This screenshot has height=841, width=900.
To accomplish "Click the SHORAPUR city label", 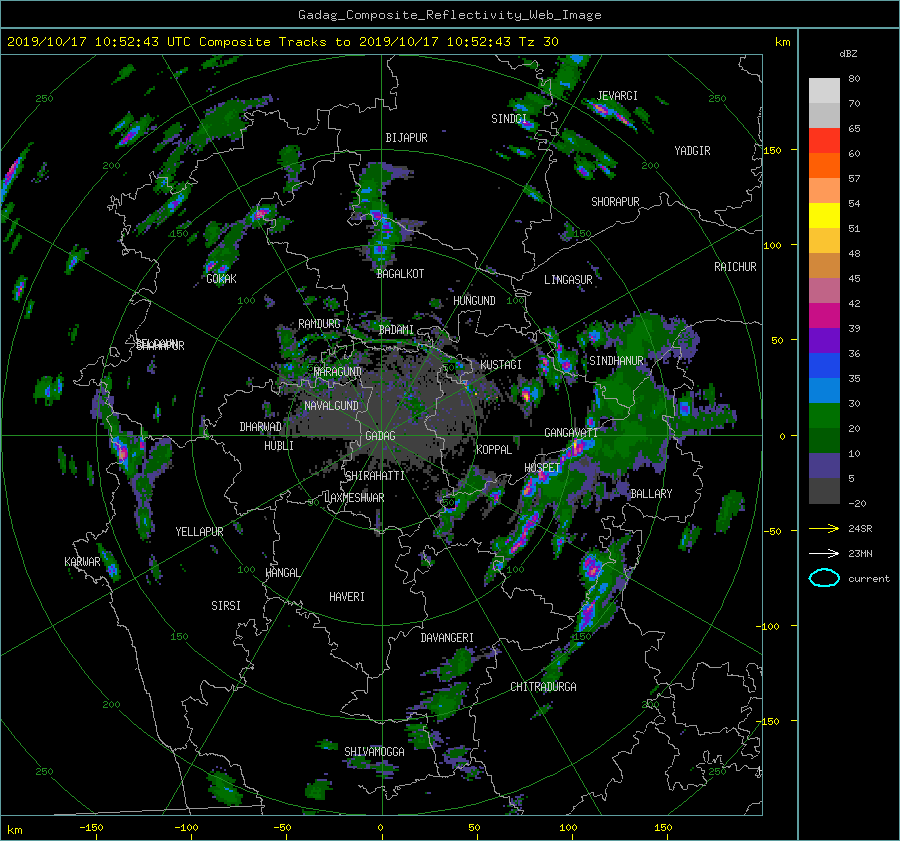I will (615, 201).
